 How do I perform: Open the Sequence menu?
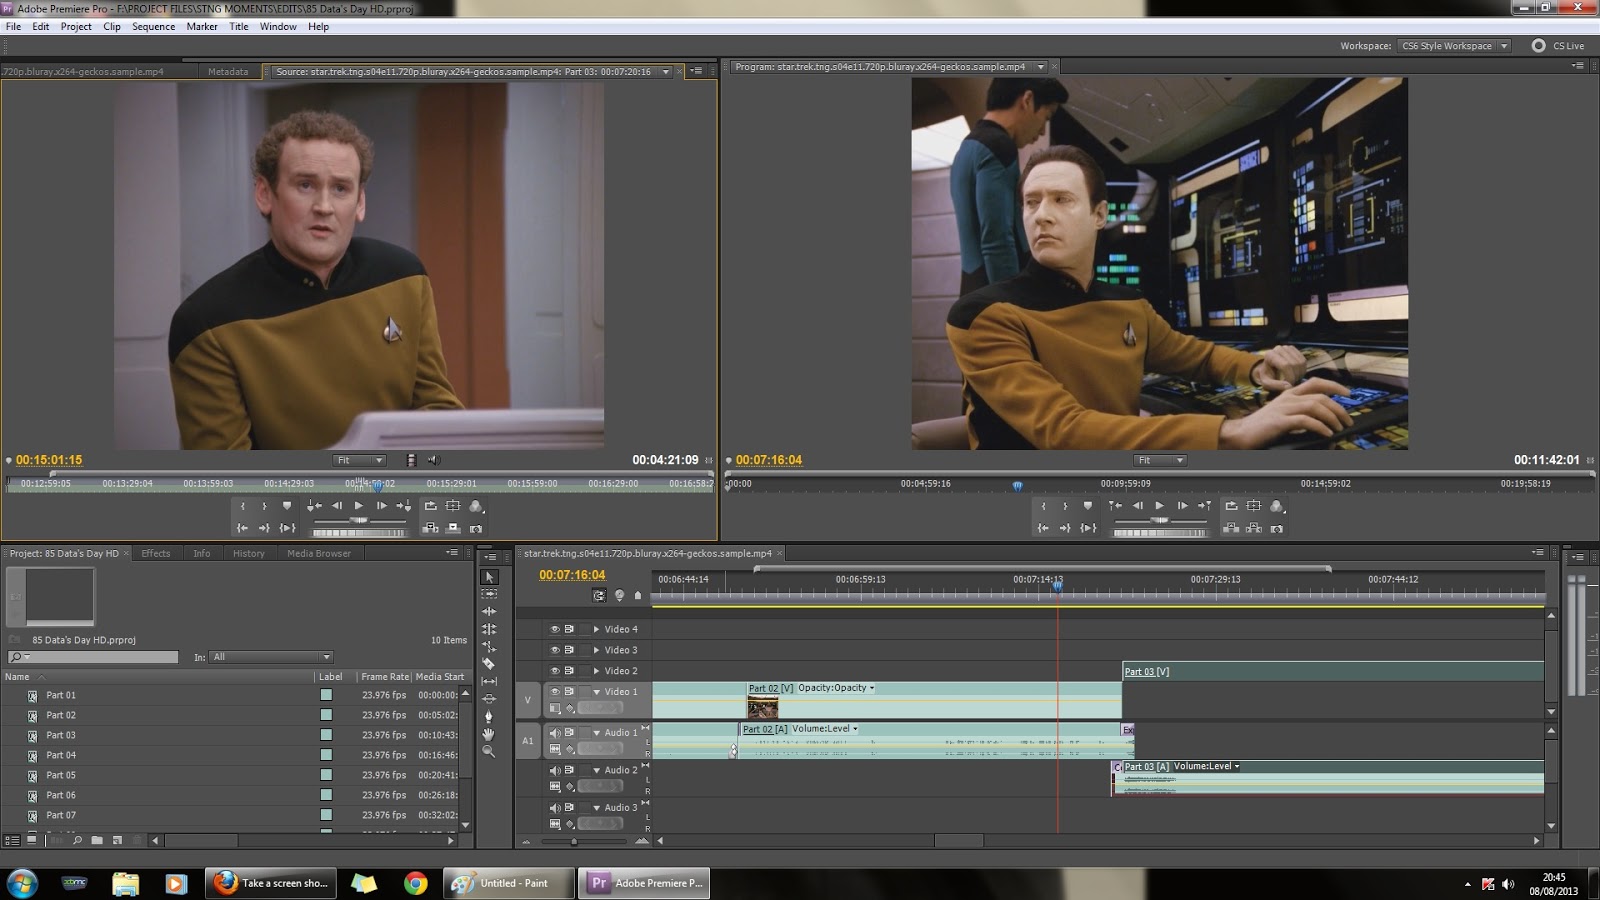153,27
